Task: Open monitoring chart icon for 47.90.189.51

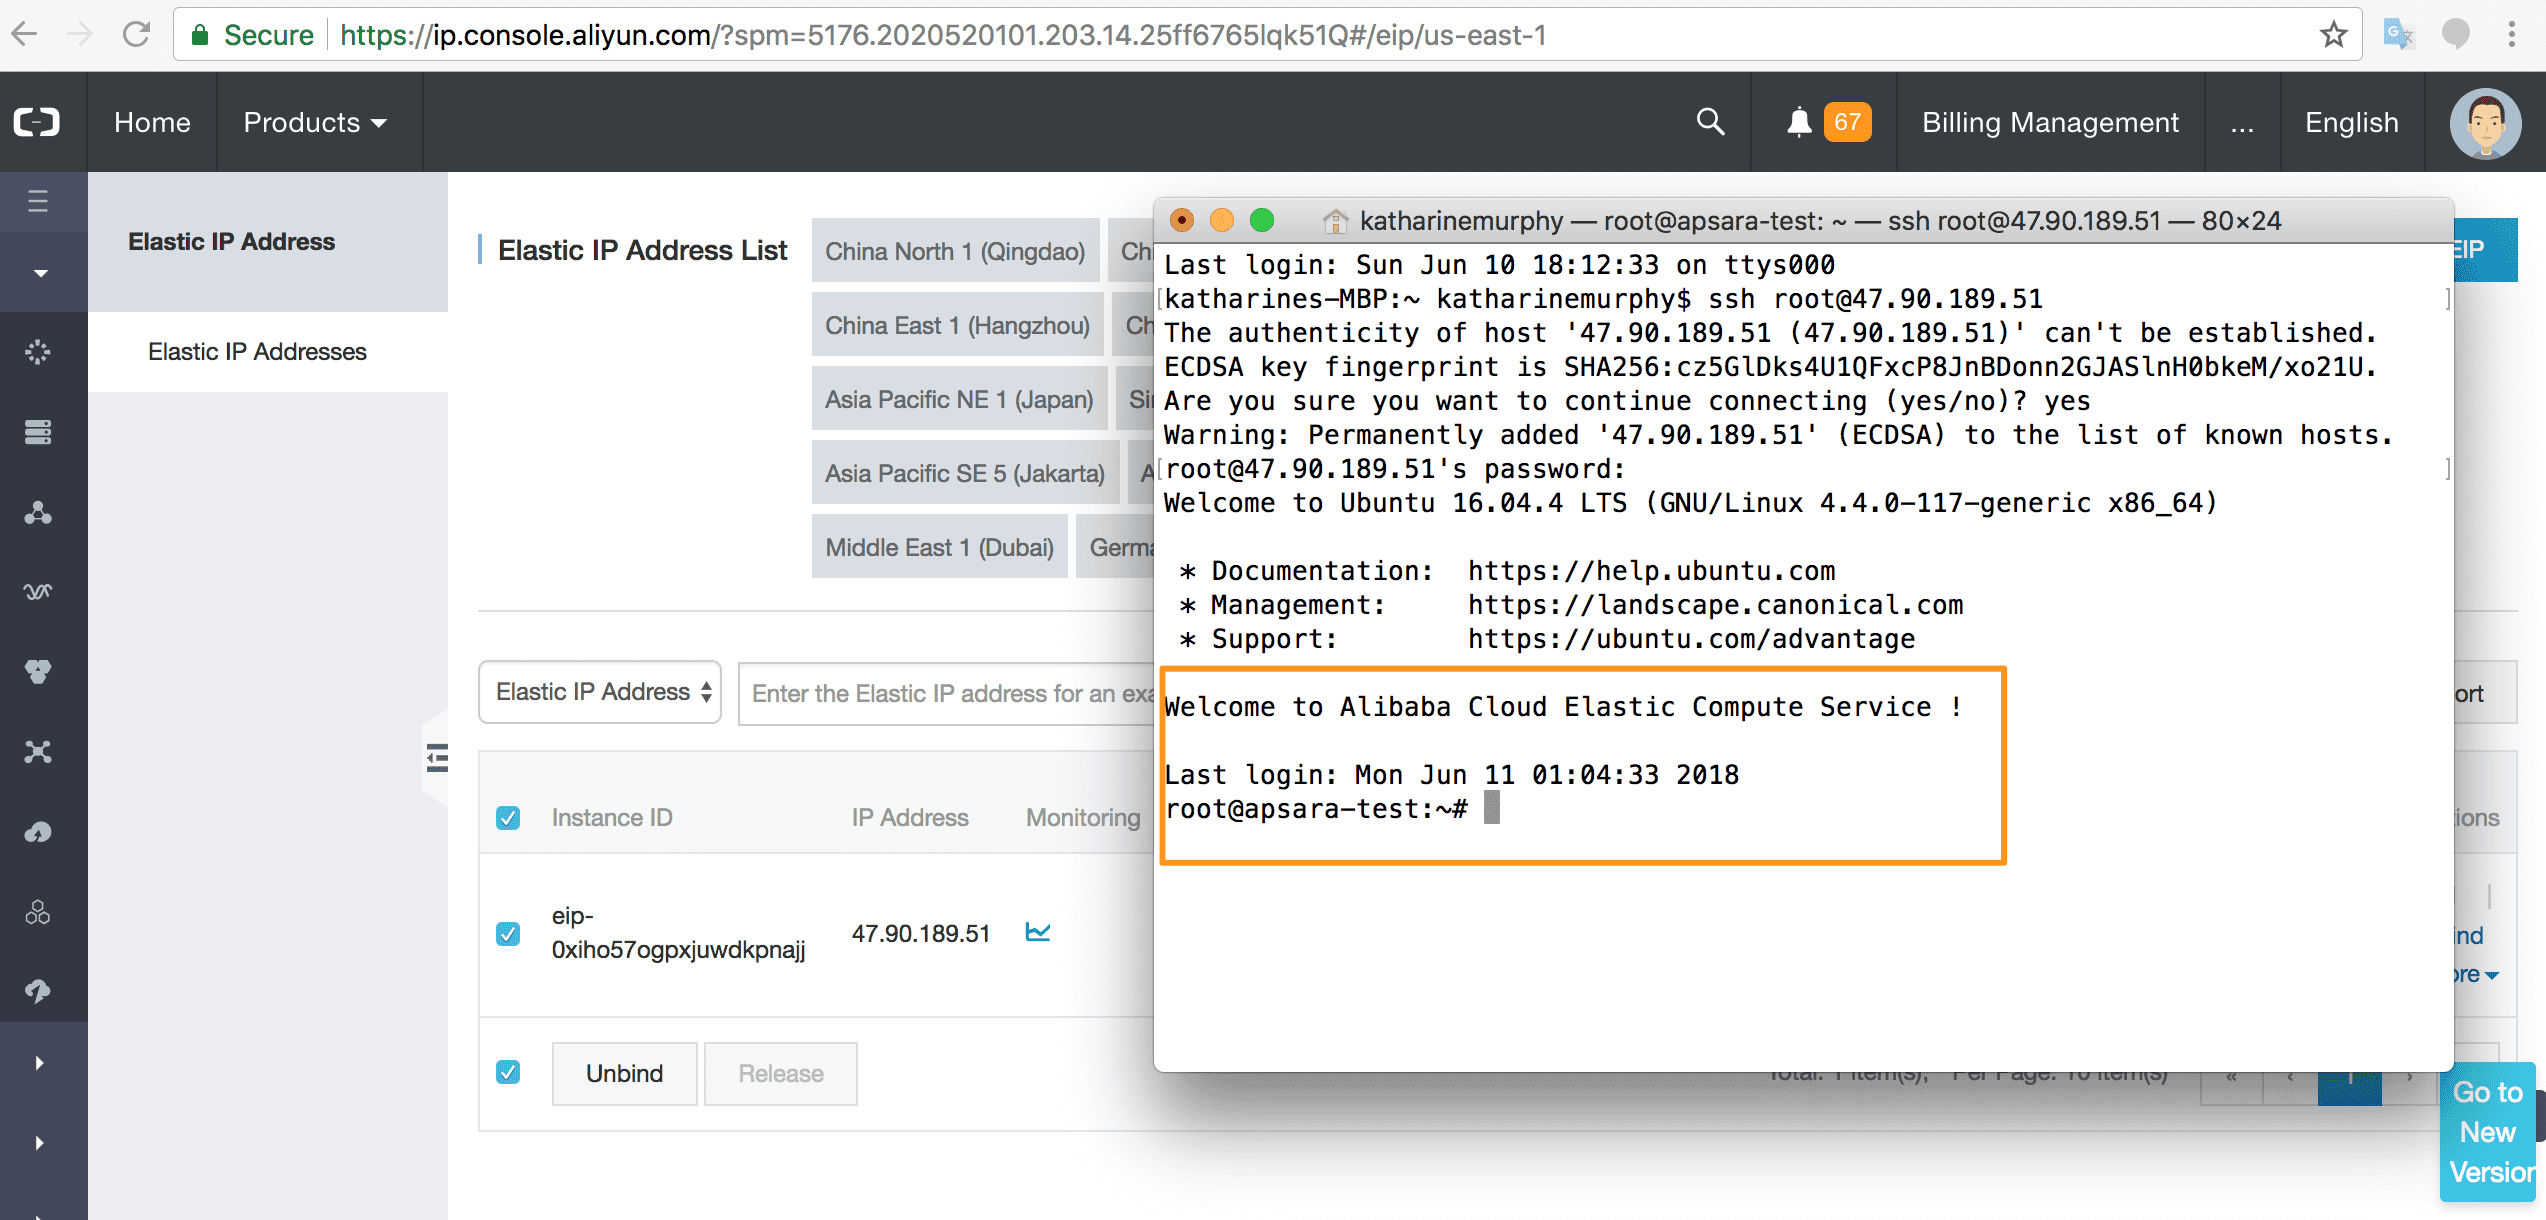Action: 1038,932
